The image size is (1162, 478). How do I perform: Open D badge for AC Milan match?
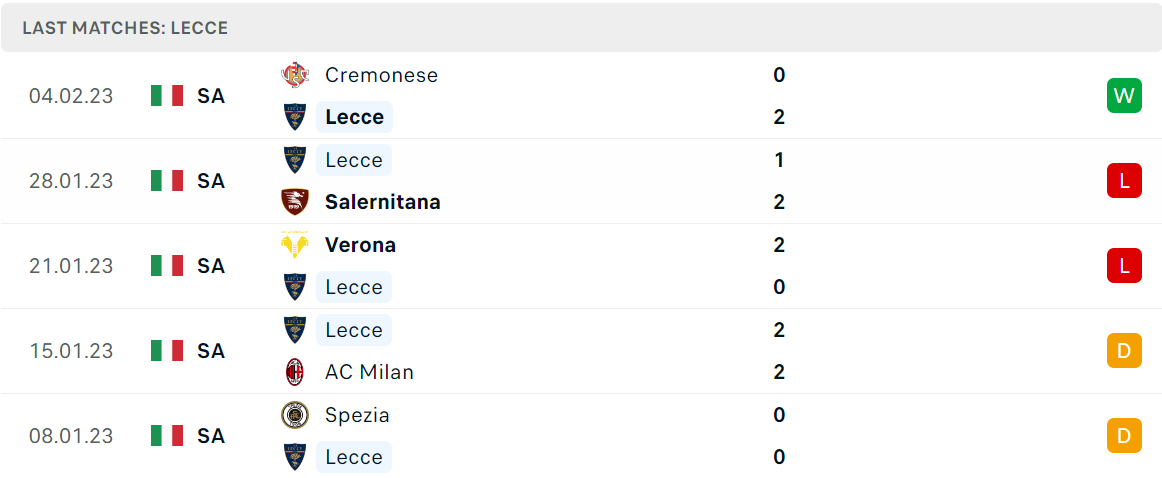coord(1124,351)
